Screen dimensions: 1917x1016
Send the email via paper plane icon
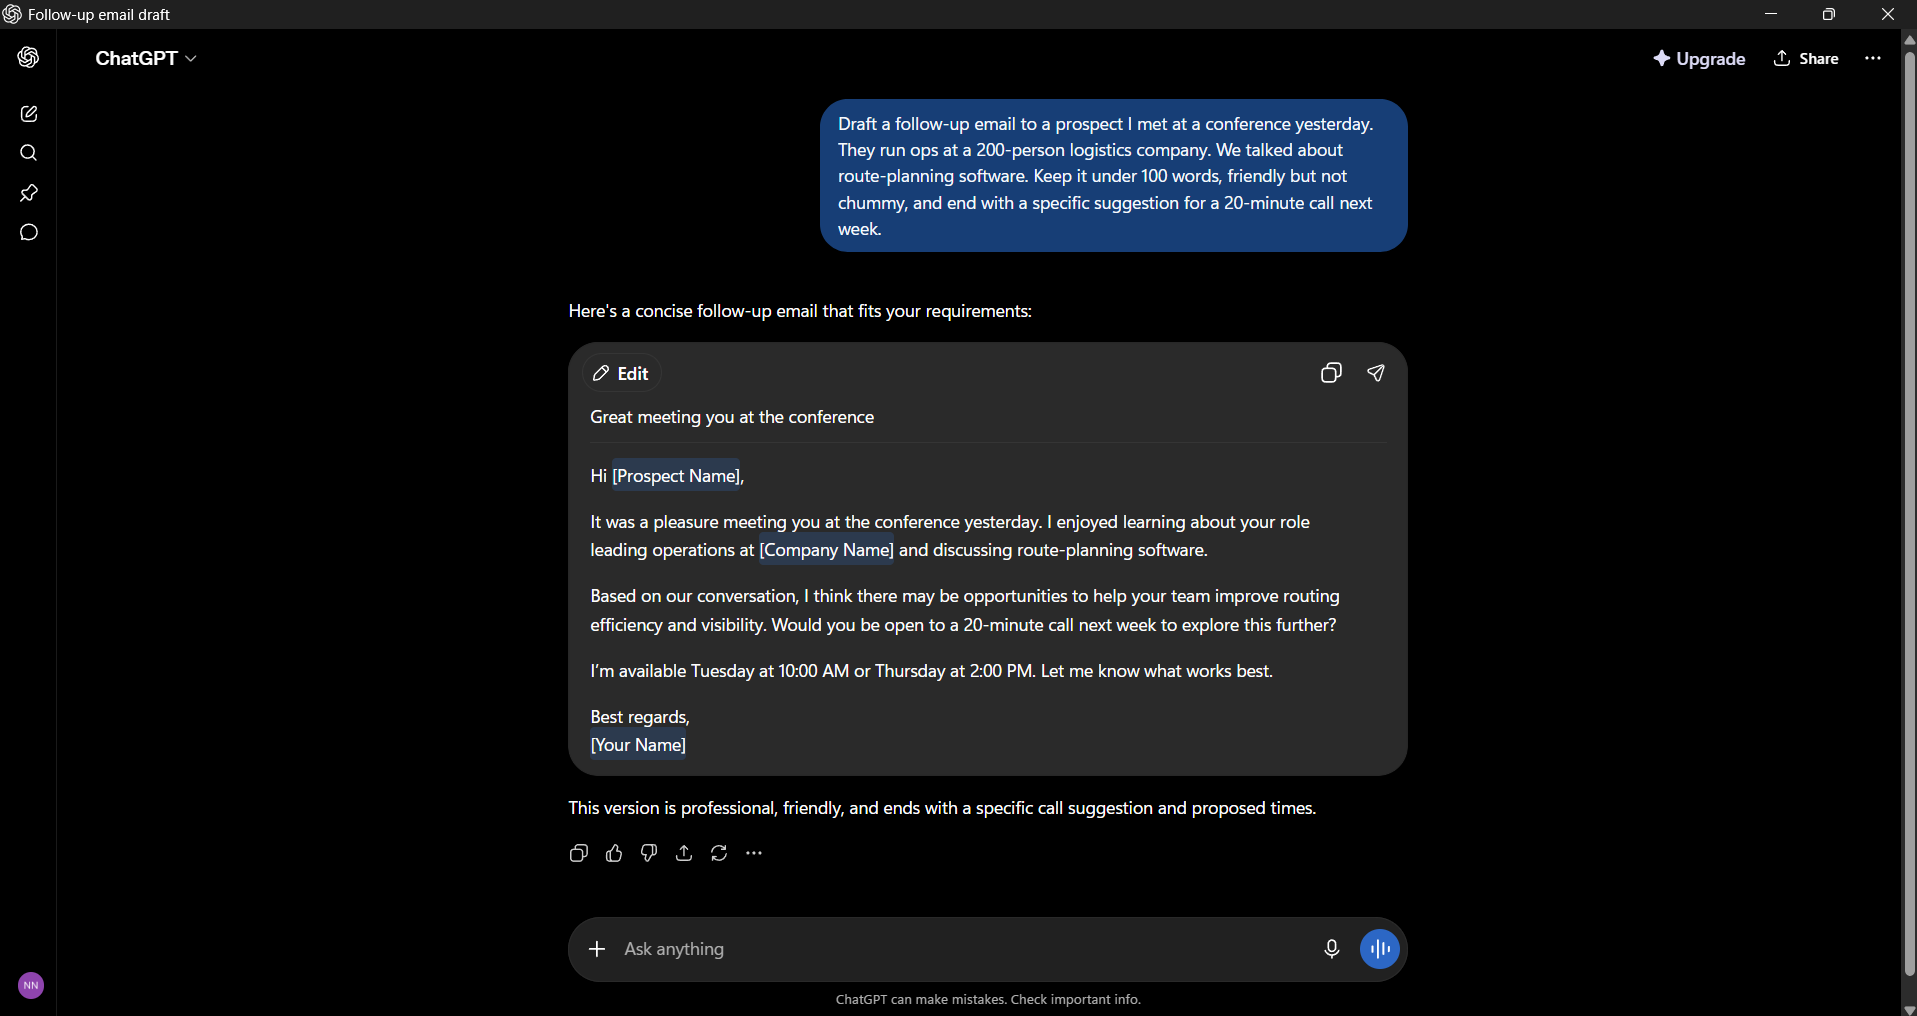tap(1376, 373)
